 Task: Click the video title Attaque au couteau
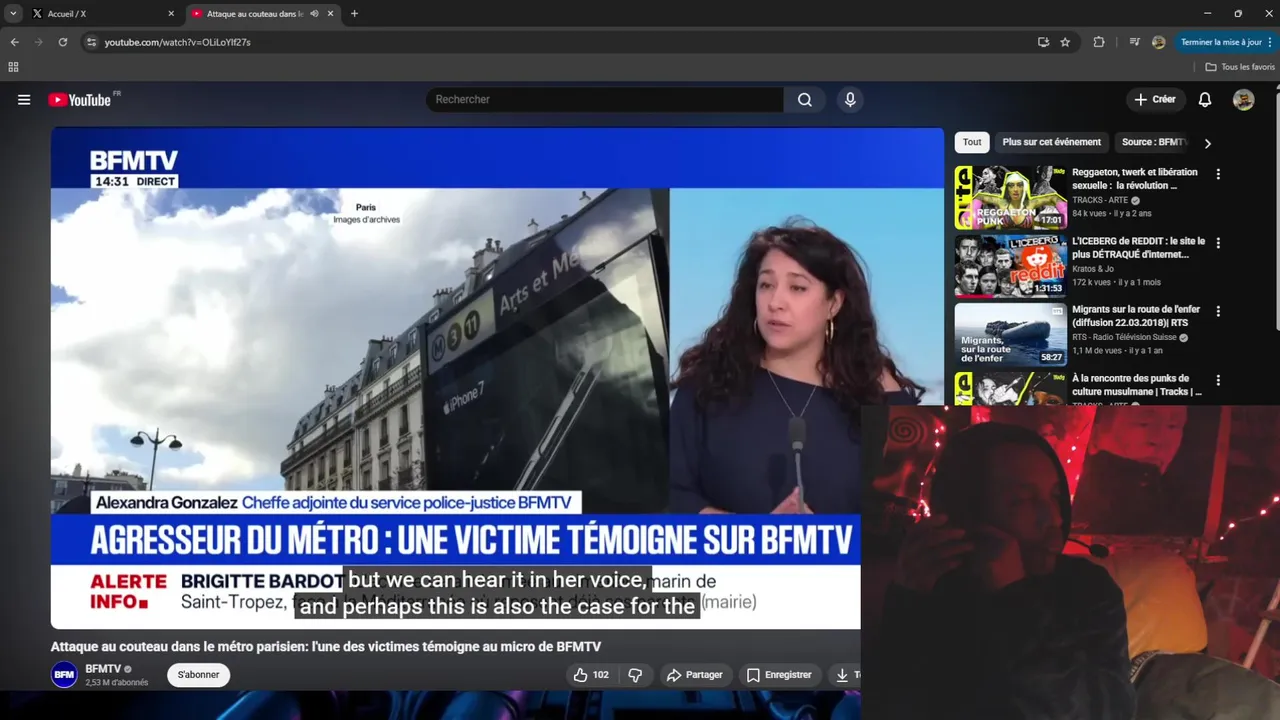click(326, 647)
